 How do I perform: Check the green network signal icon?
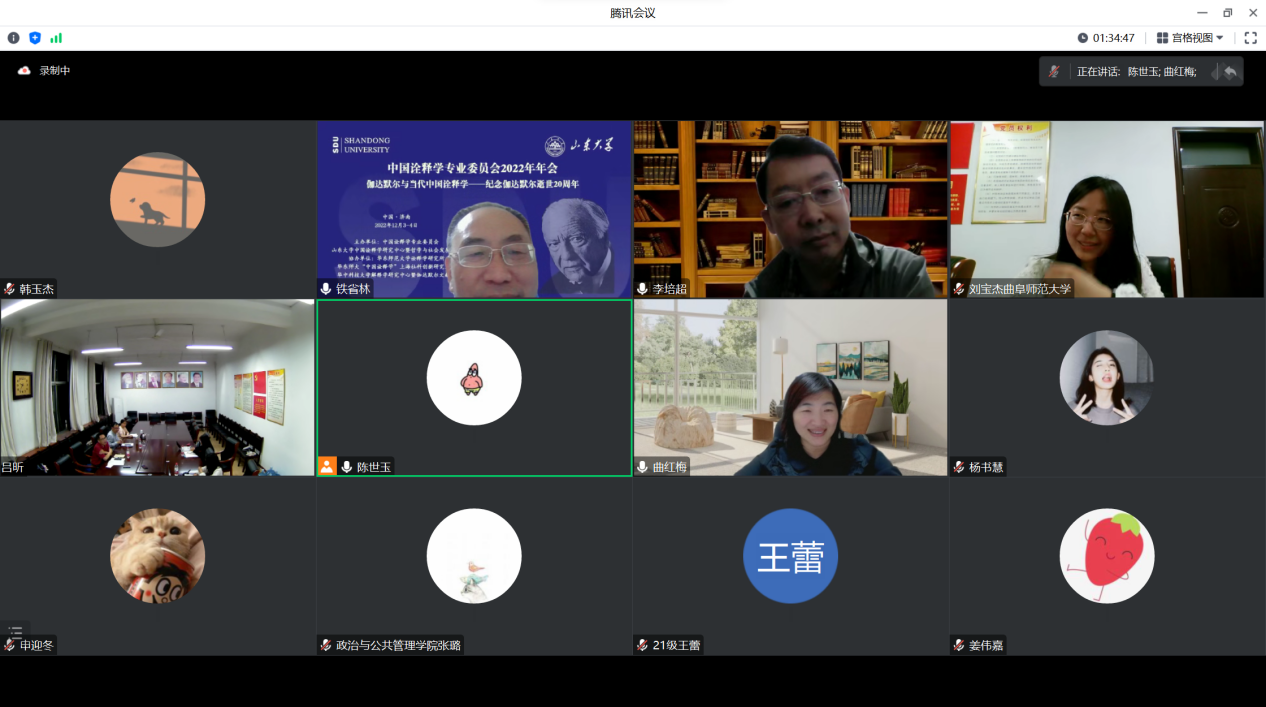[x=56, y=38]
